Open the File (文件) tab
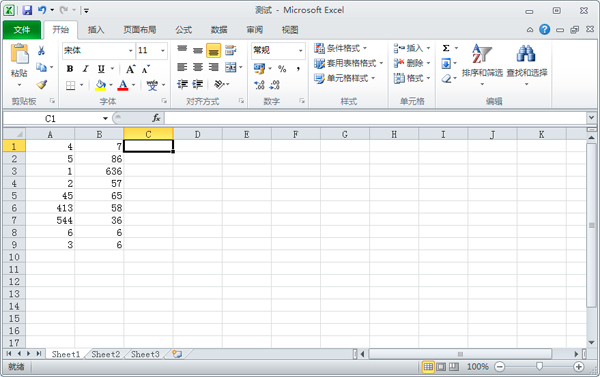 pyautogui.click(x=22, y=29)
